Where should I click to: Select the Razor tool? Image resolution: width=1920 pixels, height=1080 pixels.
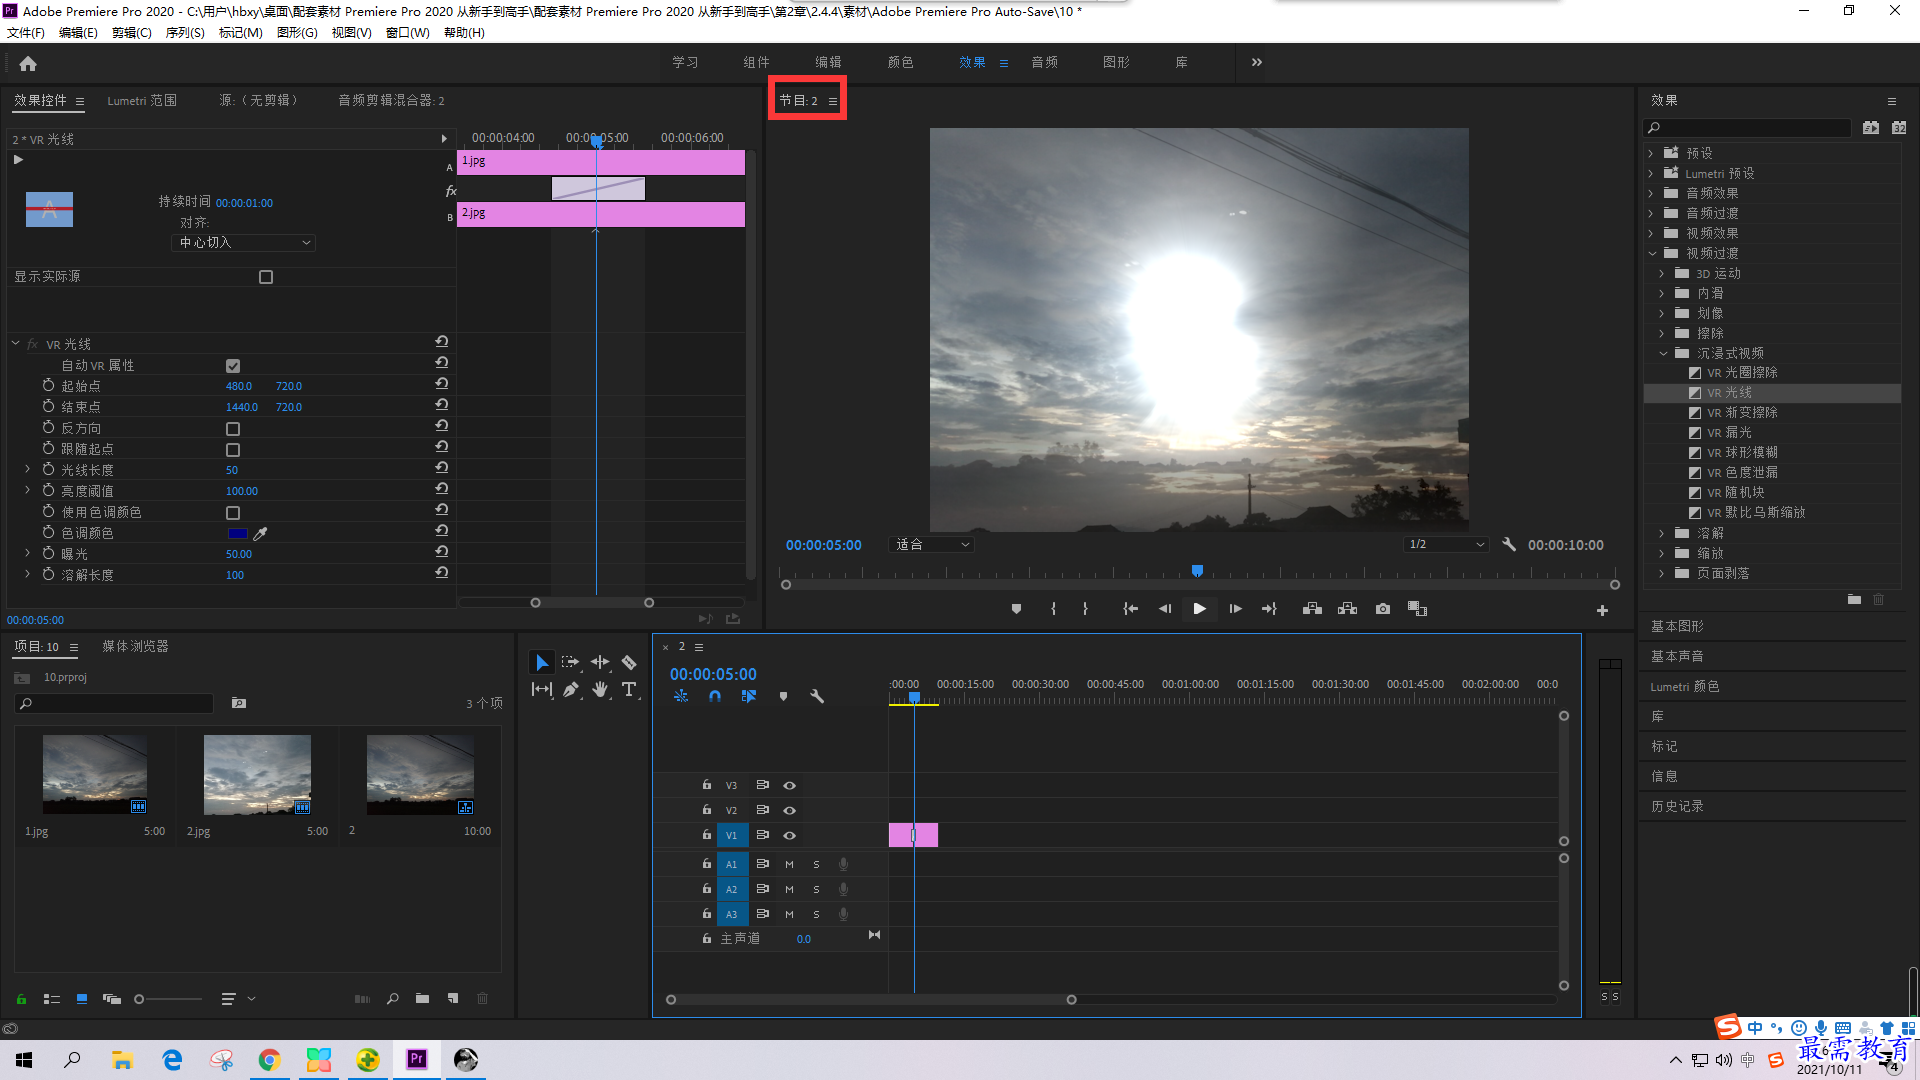[x=629, y=662]
